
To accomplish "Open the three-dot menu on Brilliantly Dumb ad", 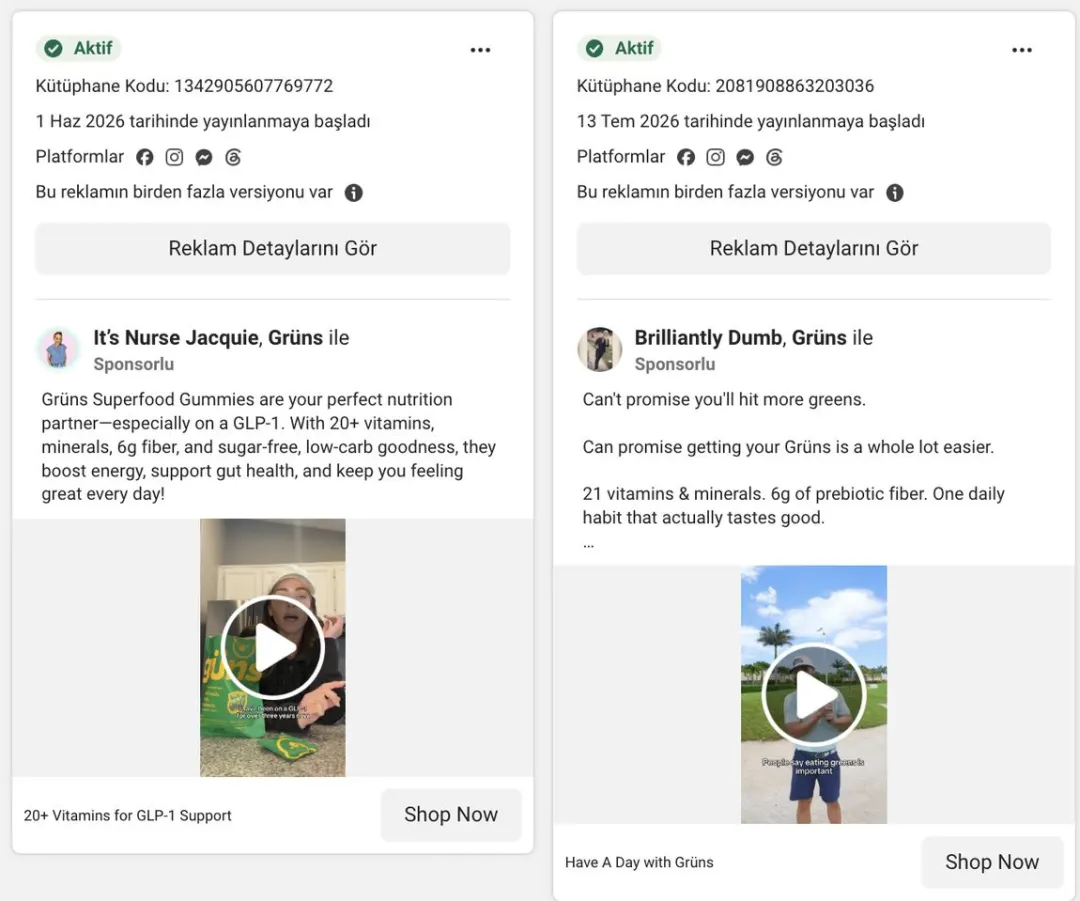I will pos(1021,50).
